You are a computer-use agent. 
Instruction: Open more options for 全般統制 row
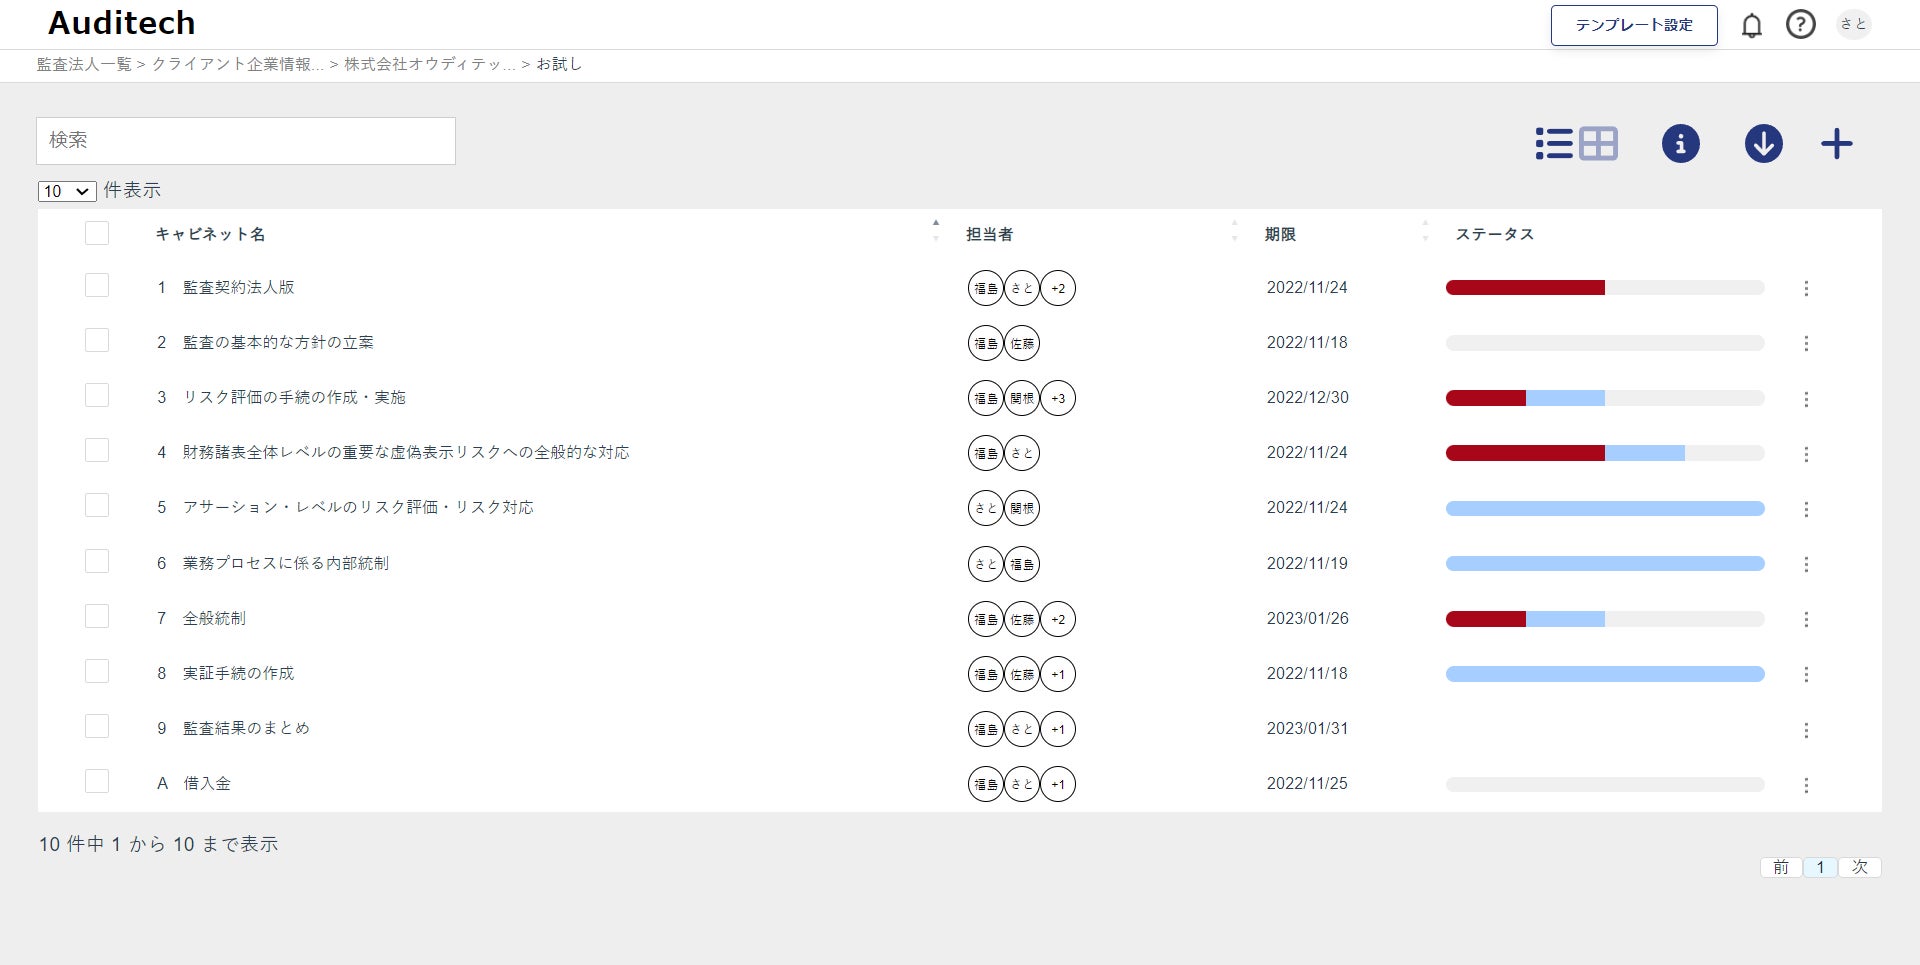tap(1806, 619)
